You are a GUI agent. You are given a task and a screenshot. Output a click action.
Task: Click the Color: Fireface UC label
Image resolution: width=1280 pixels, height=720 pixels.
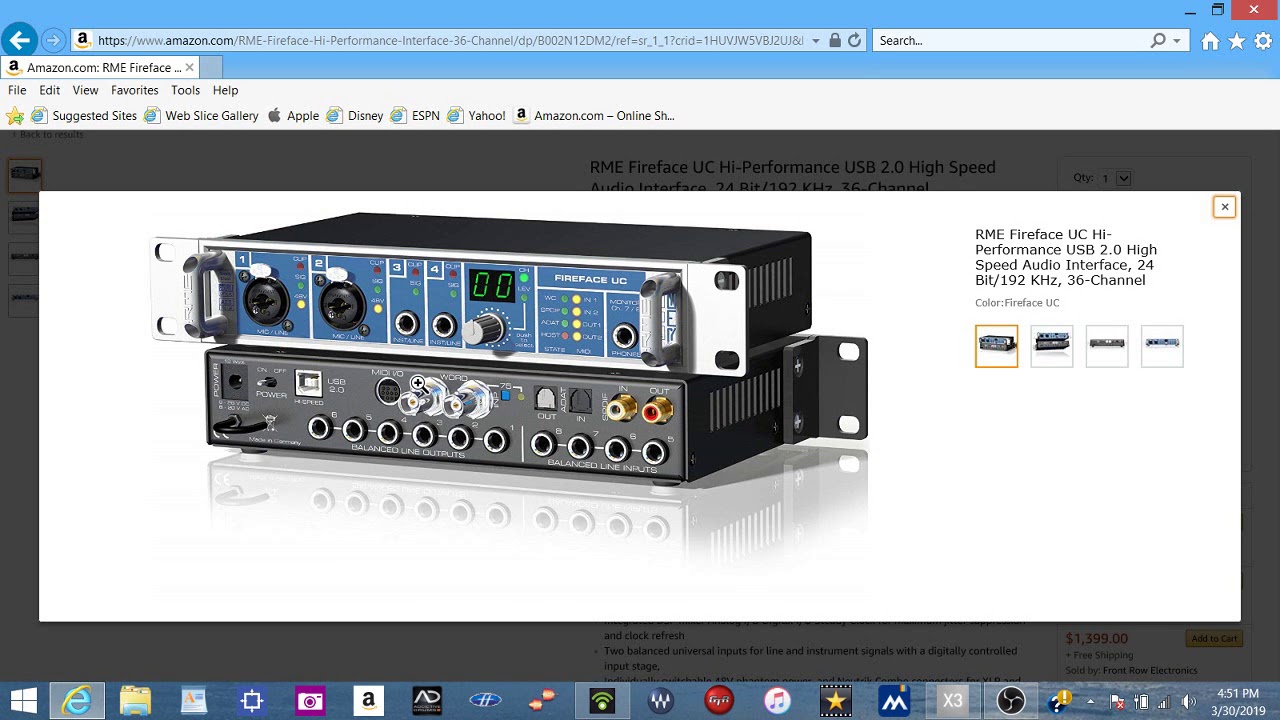(x=1017, y=303)
